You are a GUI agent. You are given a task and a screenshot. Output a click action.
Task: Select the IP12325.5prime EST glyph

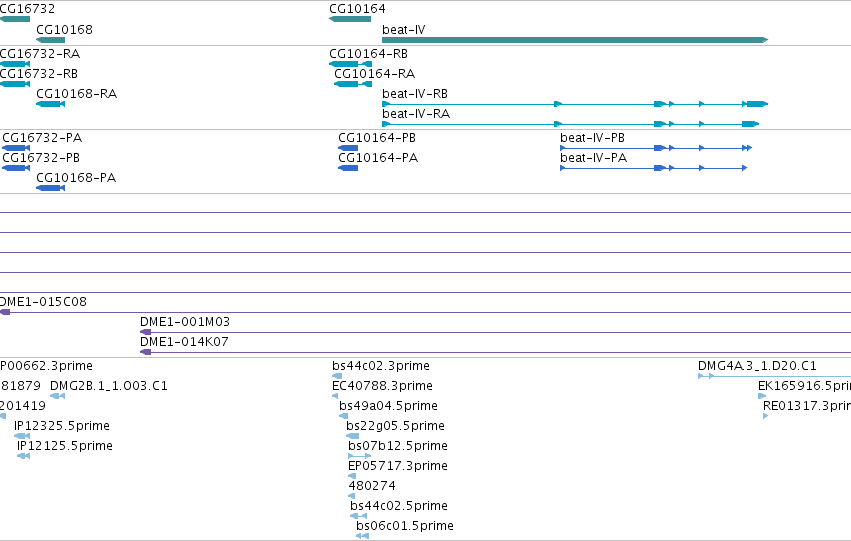click(x=22, y=436)
